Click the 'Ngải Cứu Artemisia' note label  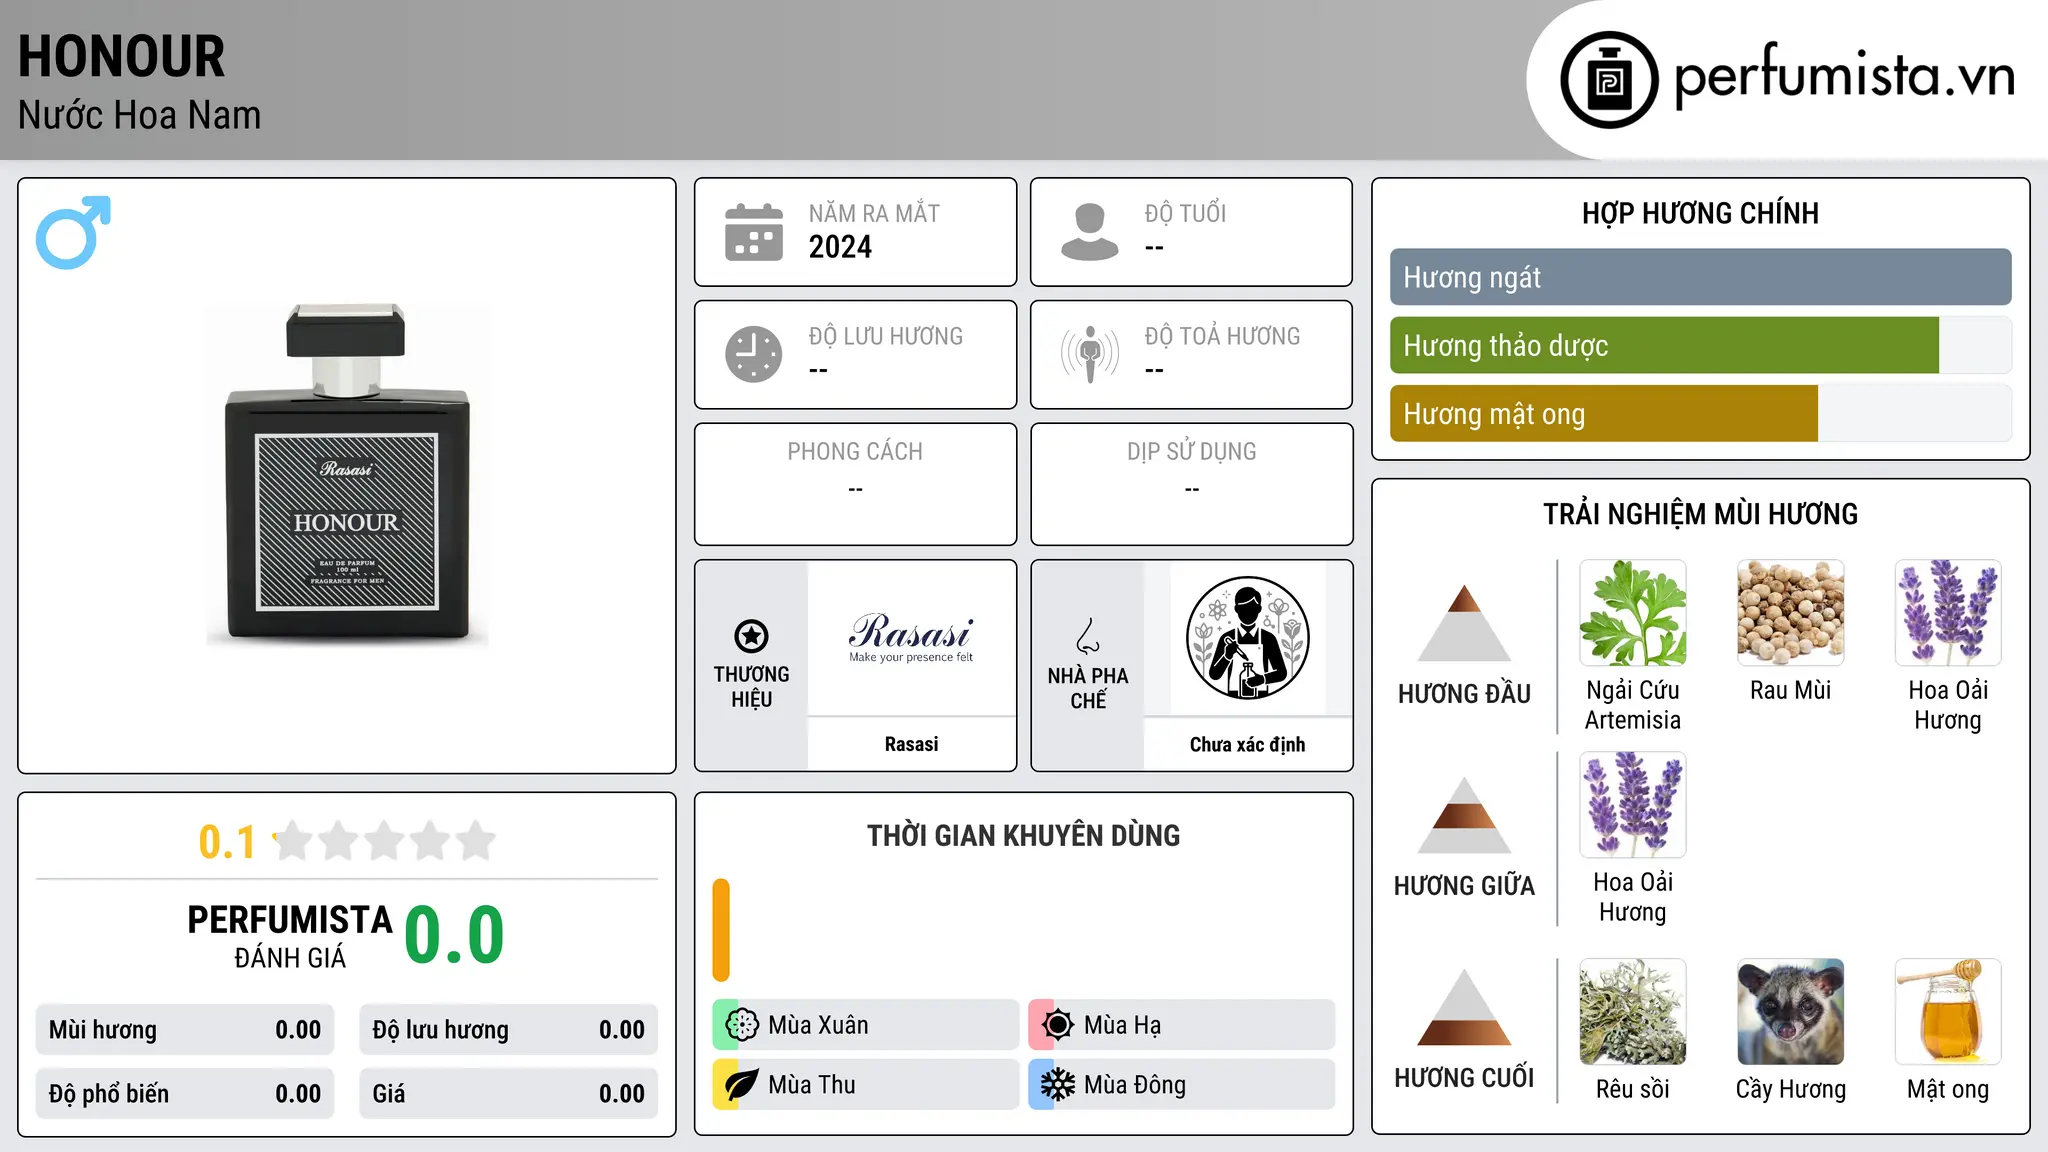tap(1633, 705)
